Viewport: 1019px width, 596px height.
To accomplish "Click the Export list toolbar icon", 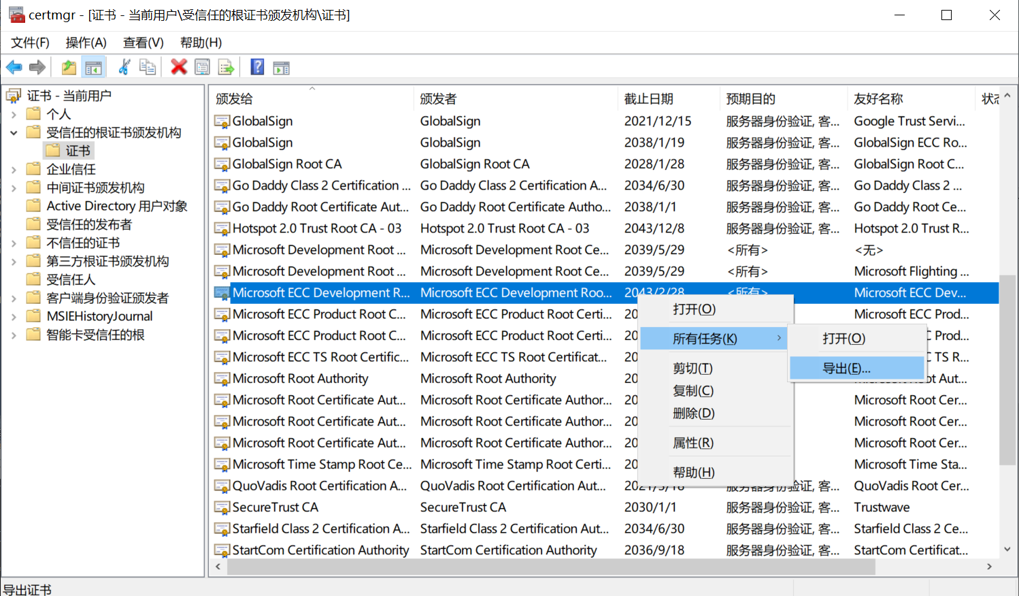I will pyautogui.click(x=226, y=67).
